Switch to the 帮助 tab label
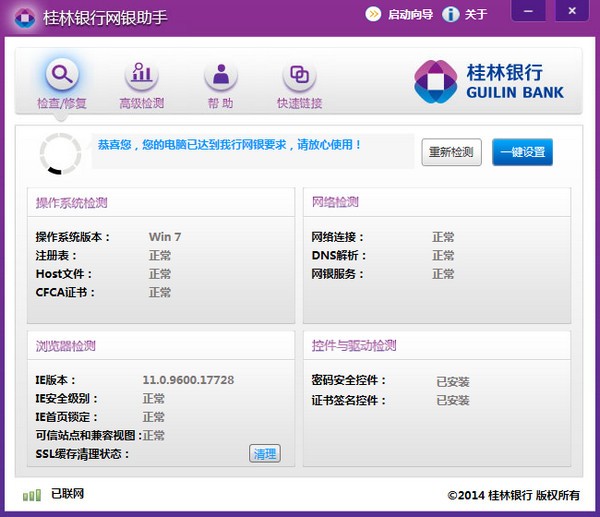 pyautogui.click(x=220, y=103)
